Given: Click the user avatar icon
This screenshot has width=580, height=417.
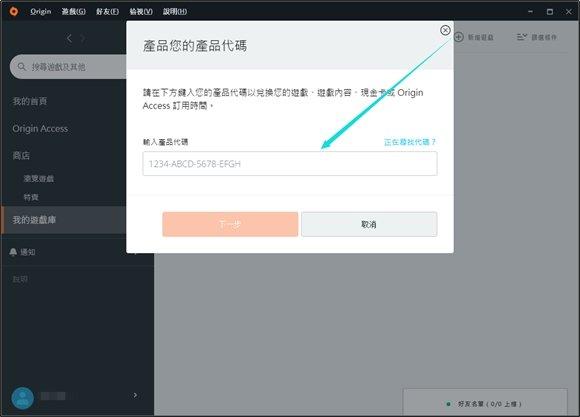Looking at the screenshot, I should tap(23, 398).
